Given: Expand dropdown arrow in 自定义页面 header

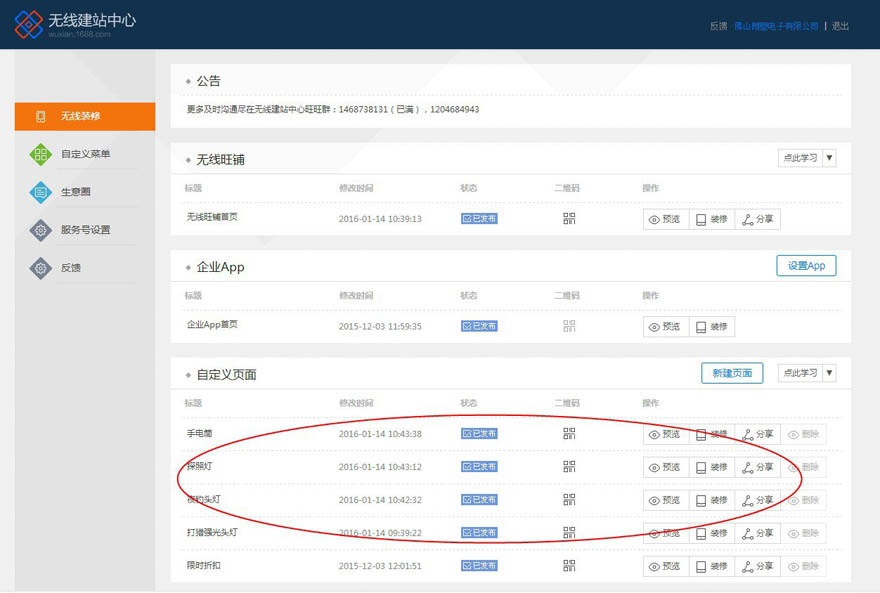Looking at the screenshot, I should click(x=829, y=373).
